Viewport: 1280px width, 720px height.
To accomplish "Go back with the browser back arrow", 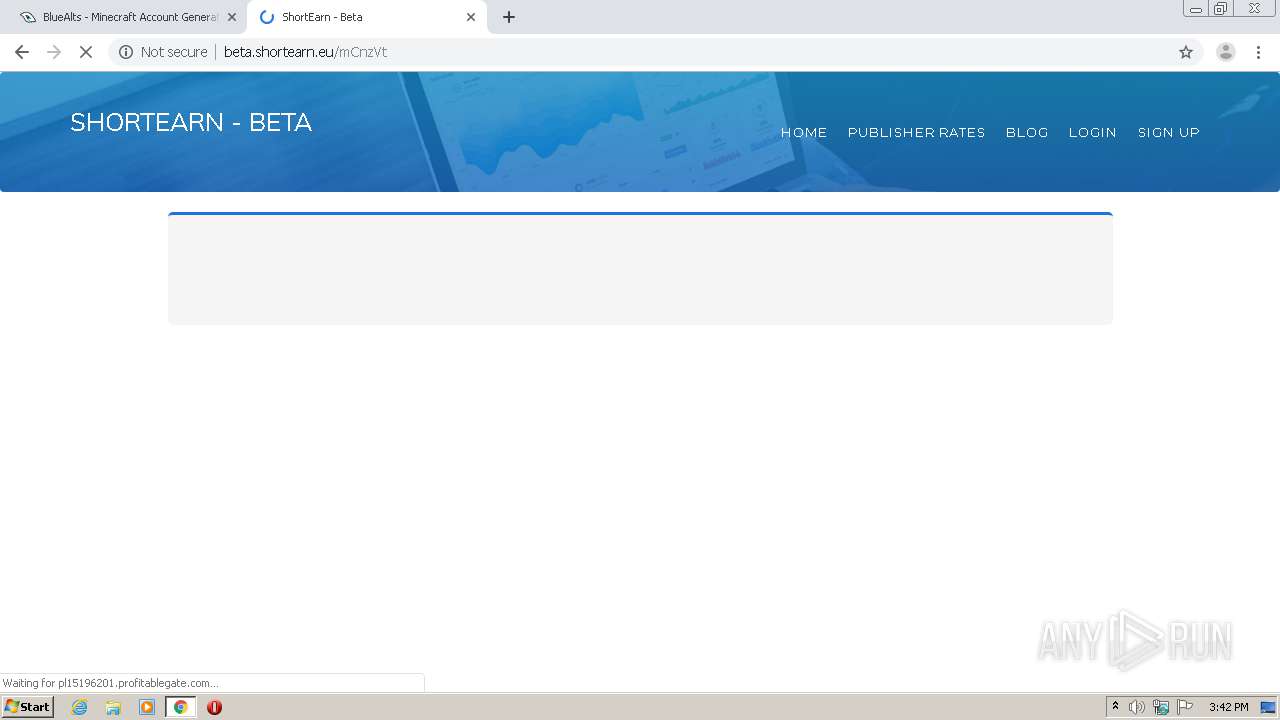I will [22, 52].
